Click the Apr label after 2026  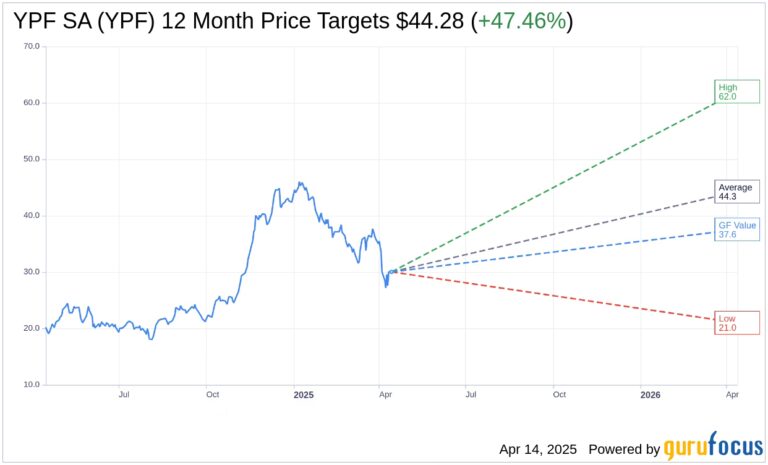point(731,396)
